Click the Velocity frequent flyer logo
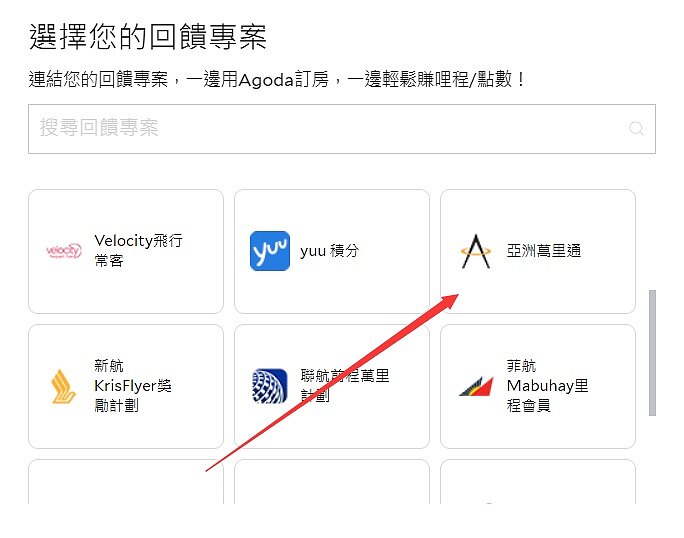The image size is (684, 538). (x=64, y=251)
